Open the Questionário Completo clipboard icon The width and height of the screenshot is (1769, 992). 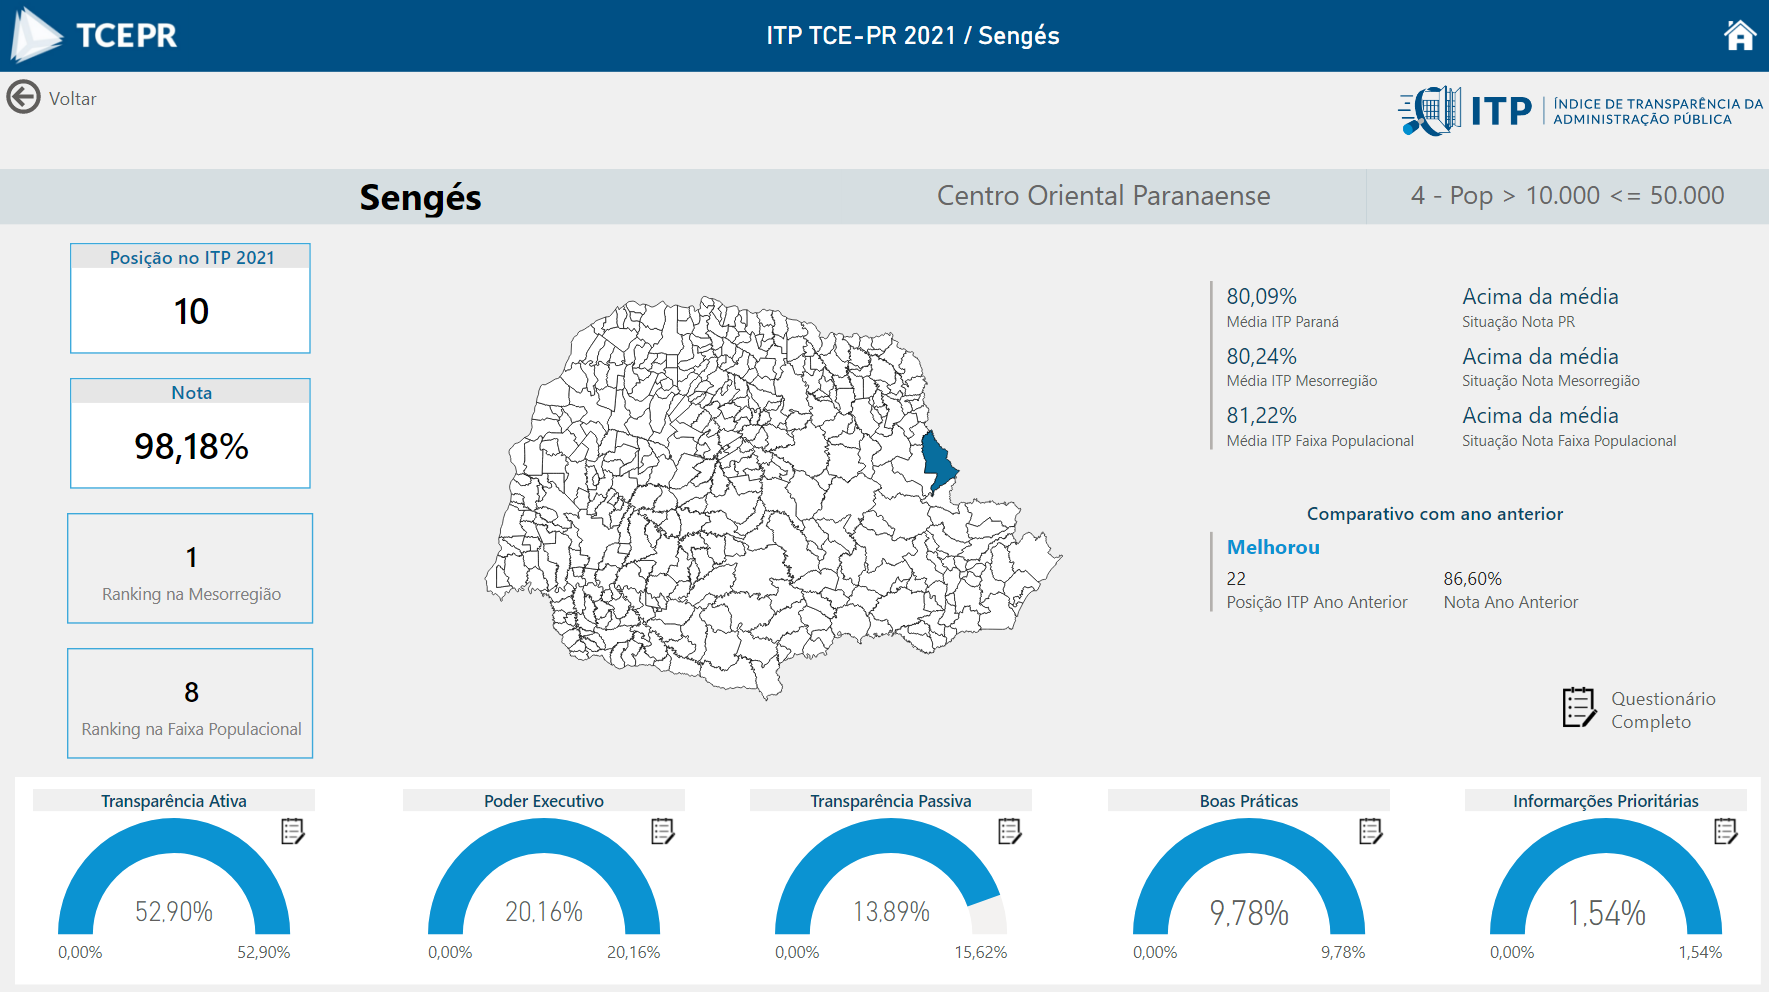tap(1579, 708)
